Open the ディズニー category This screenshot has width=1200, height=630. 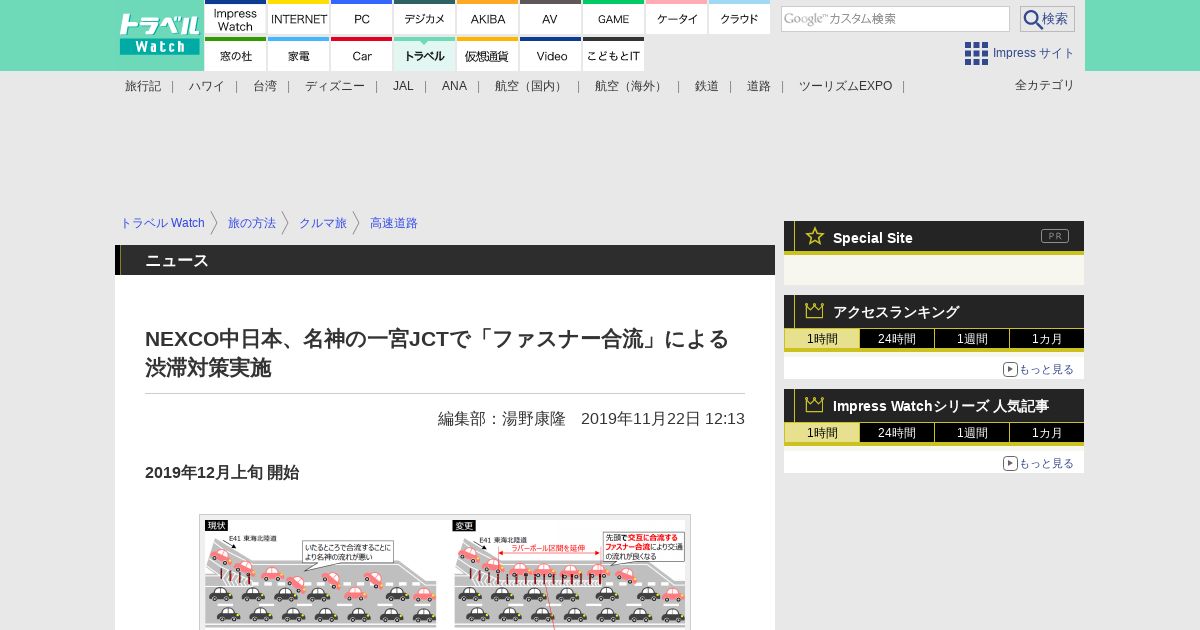(x=335, y=86)
